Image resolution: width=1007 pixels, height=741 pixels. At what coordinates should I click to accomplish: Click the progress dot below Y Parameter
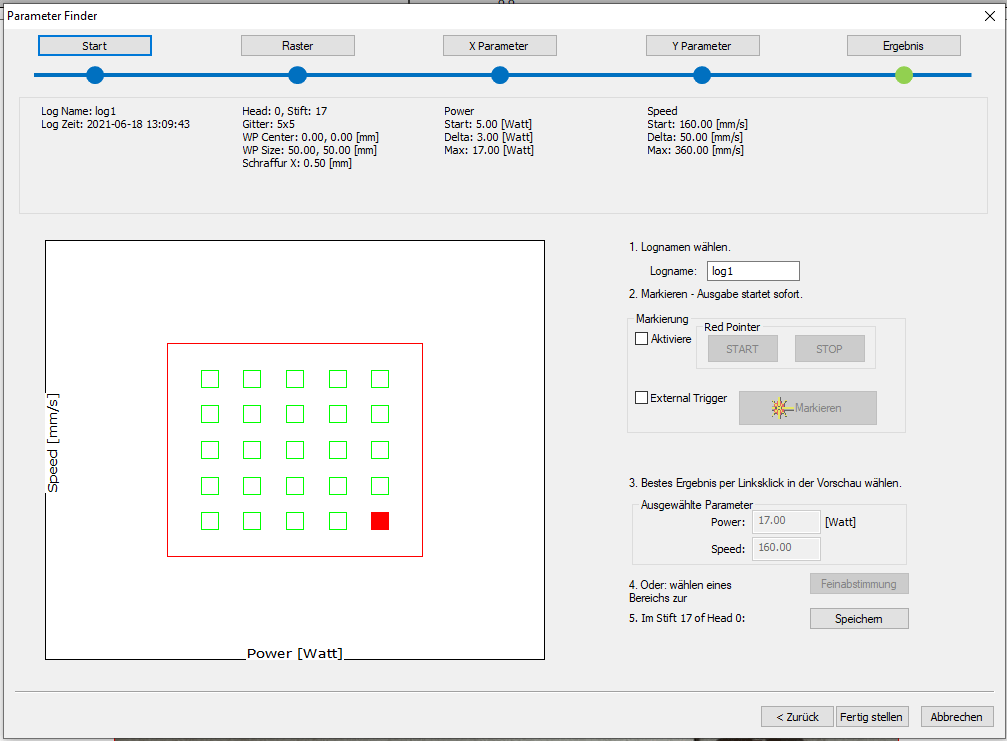tap(702, 75)
